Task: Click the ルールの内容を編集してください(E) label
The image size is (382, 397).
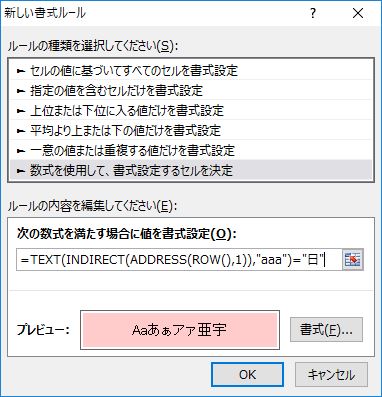Action: (x=92, y=206)
